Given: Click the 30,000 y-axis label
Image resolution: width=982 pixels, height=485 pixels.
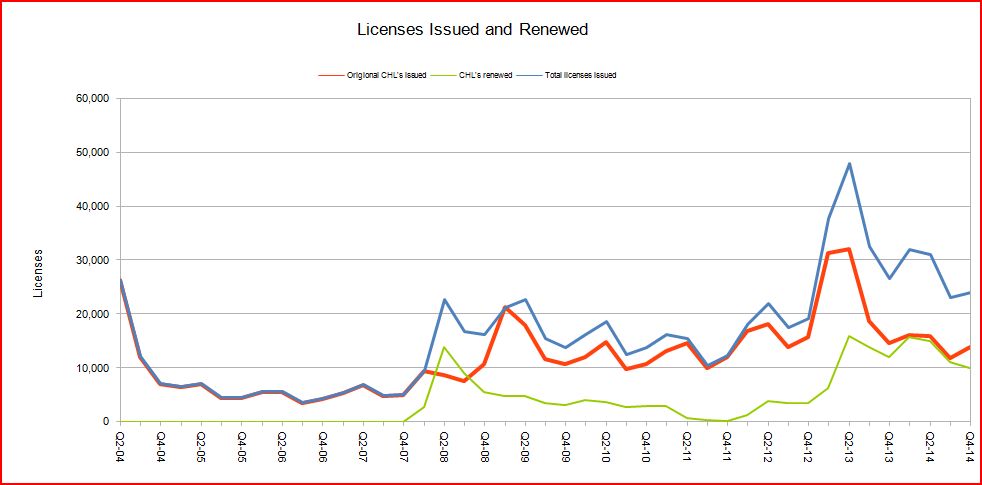Looking at the screenshot, I should tap(90, 260).
